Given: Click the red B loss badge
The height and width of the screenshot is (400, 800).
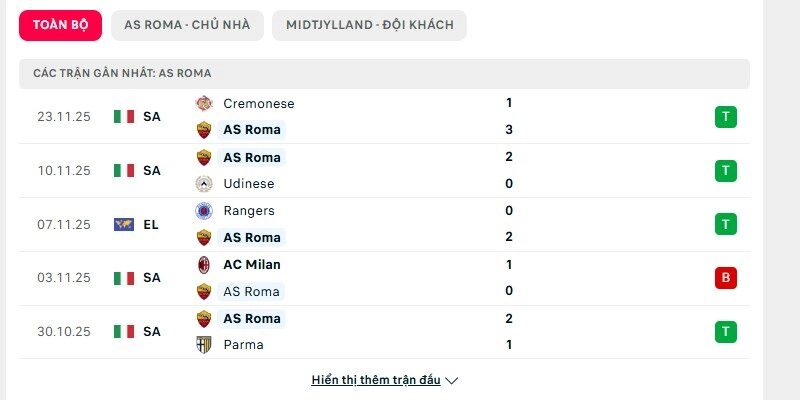Looking at the screenshot, I should 726,278.
